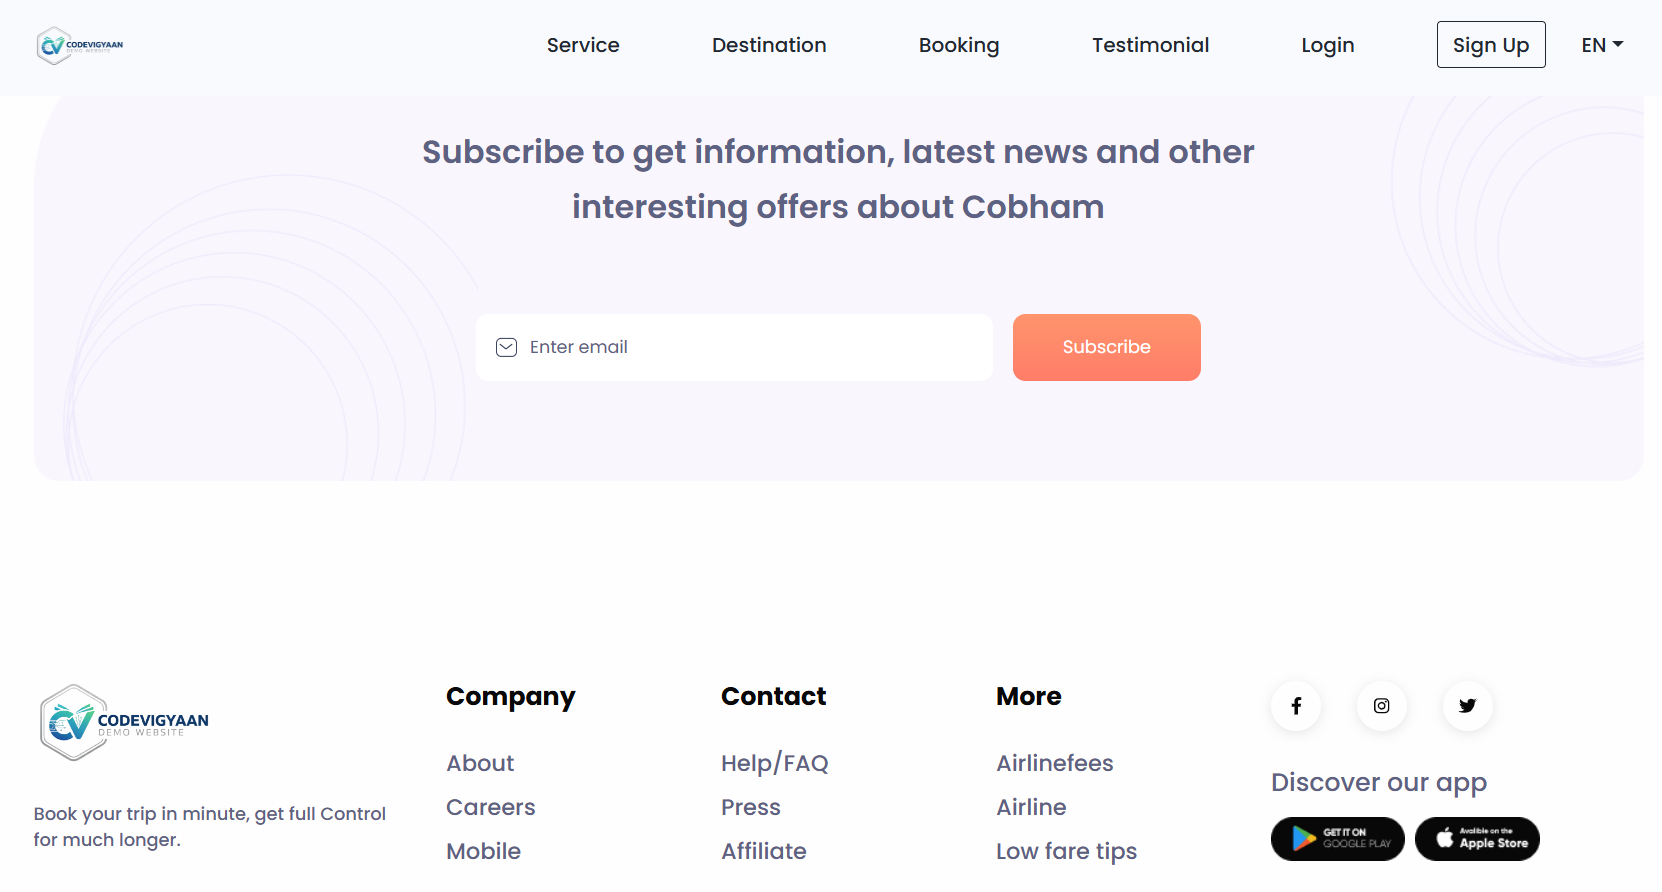Open the Twitter social icon
The height and width of the screenshot is (892, 1662).
point(1467,706)
